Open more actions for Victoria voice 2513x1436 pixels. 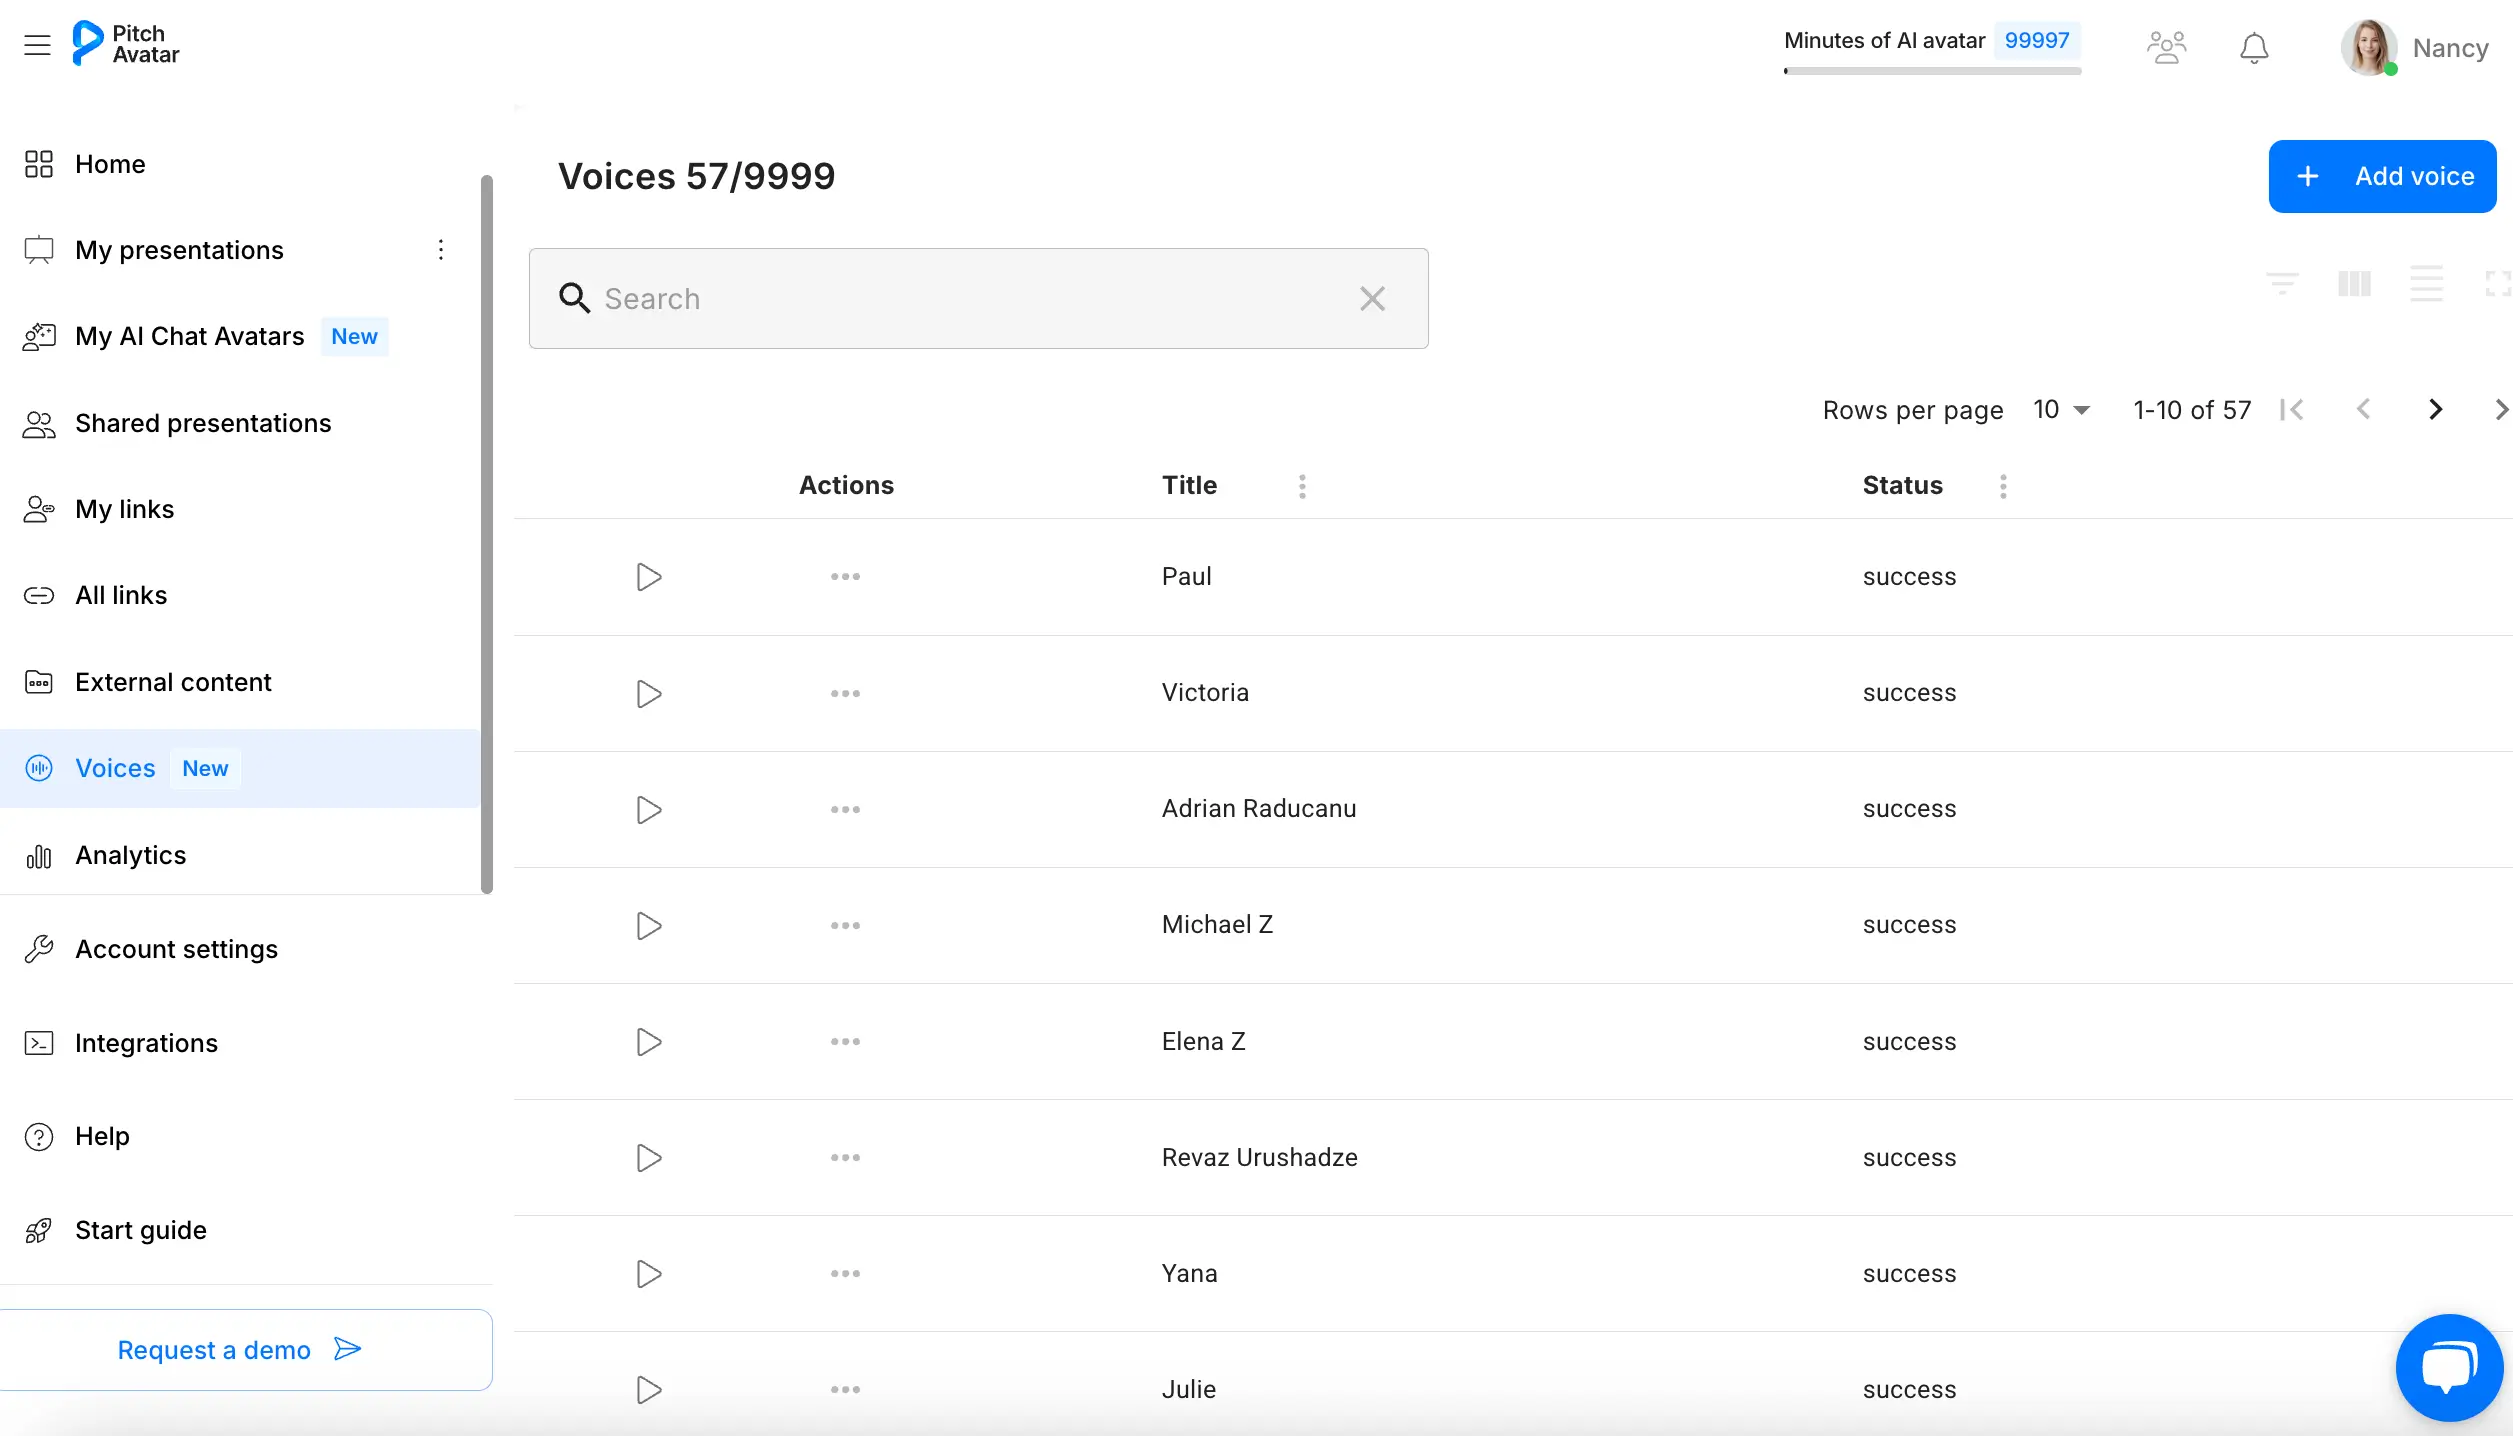pyautogui.click(x=845, y=693)
